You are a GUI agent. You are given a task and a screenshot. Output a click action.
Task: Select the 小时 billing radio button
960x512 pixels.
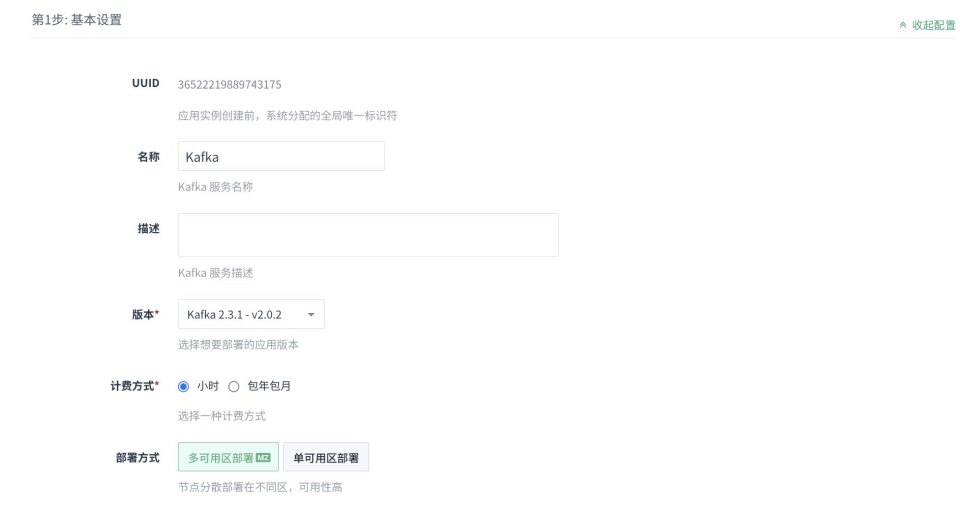(183, 386)
